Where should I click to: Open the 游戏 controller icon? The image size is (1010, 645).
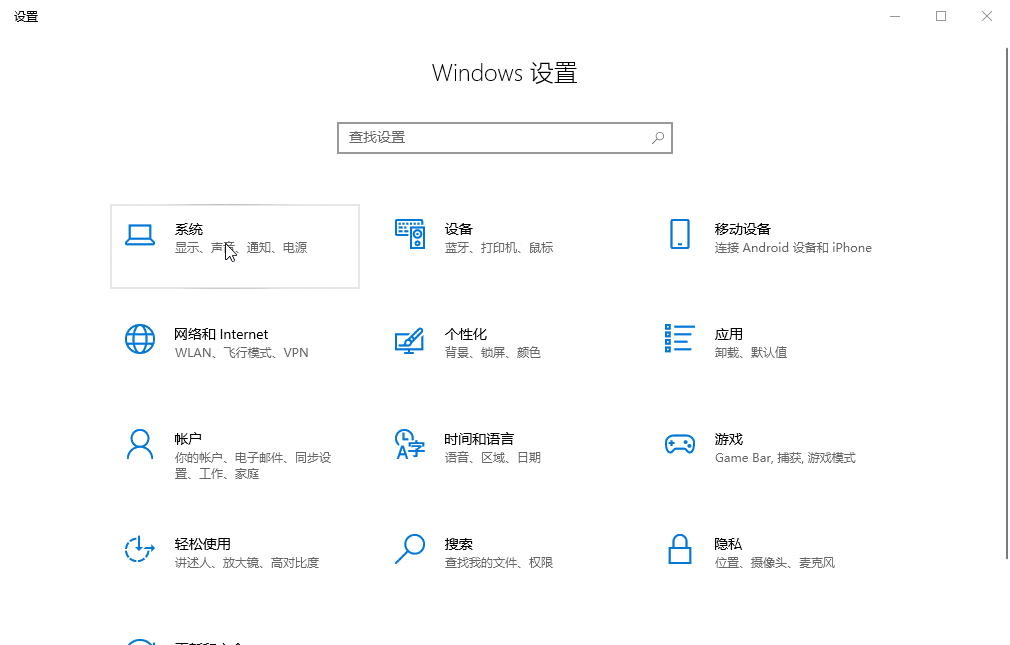680,444
